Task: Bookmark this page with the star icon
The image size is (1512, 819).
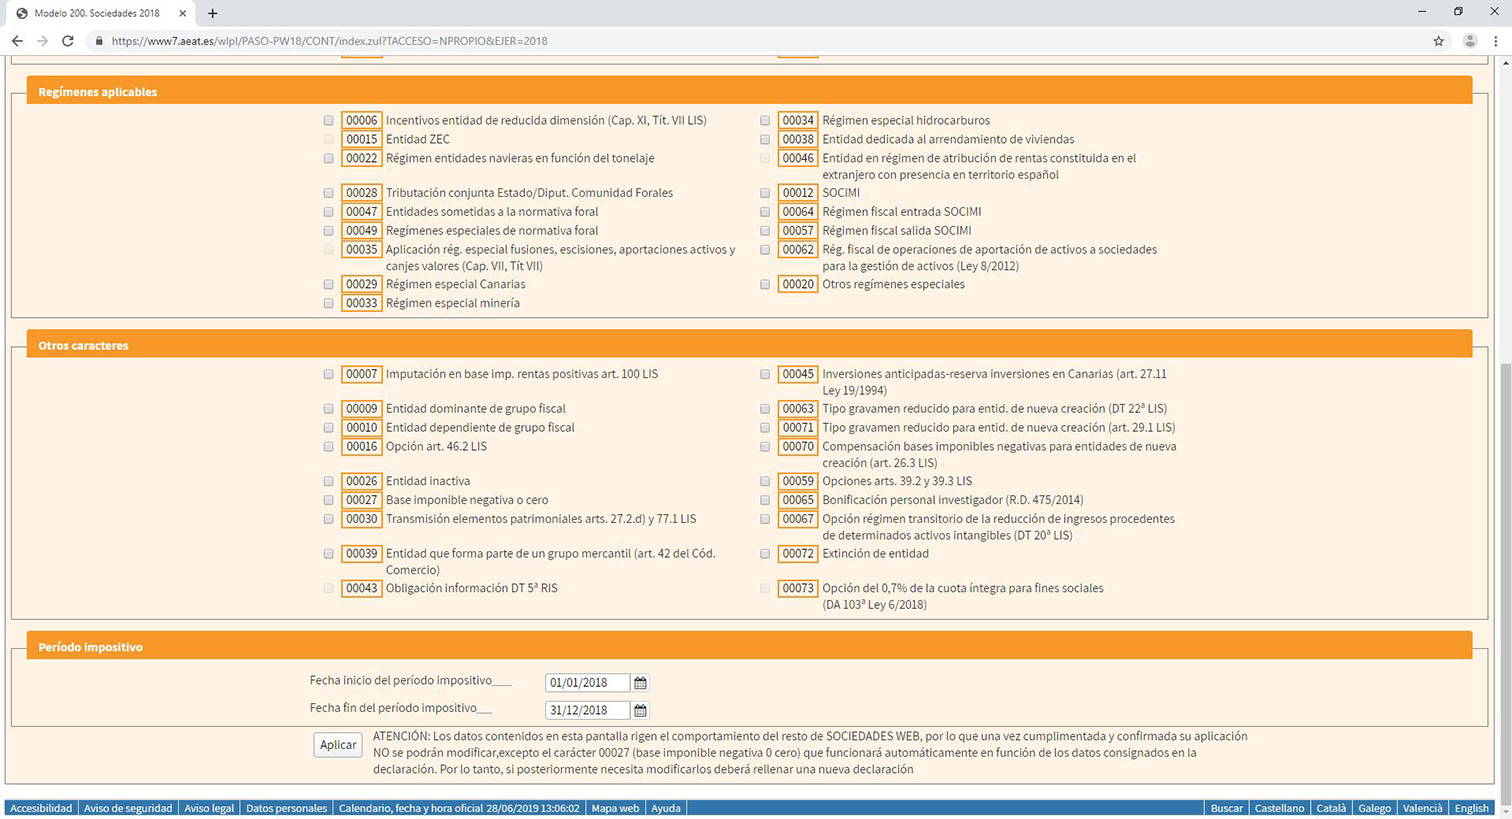Action: pos(1438,41)
